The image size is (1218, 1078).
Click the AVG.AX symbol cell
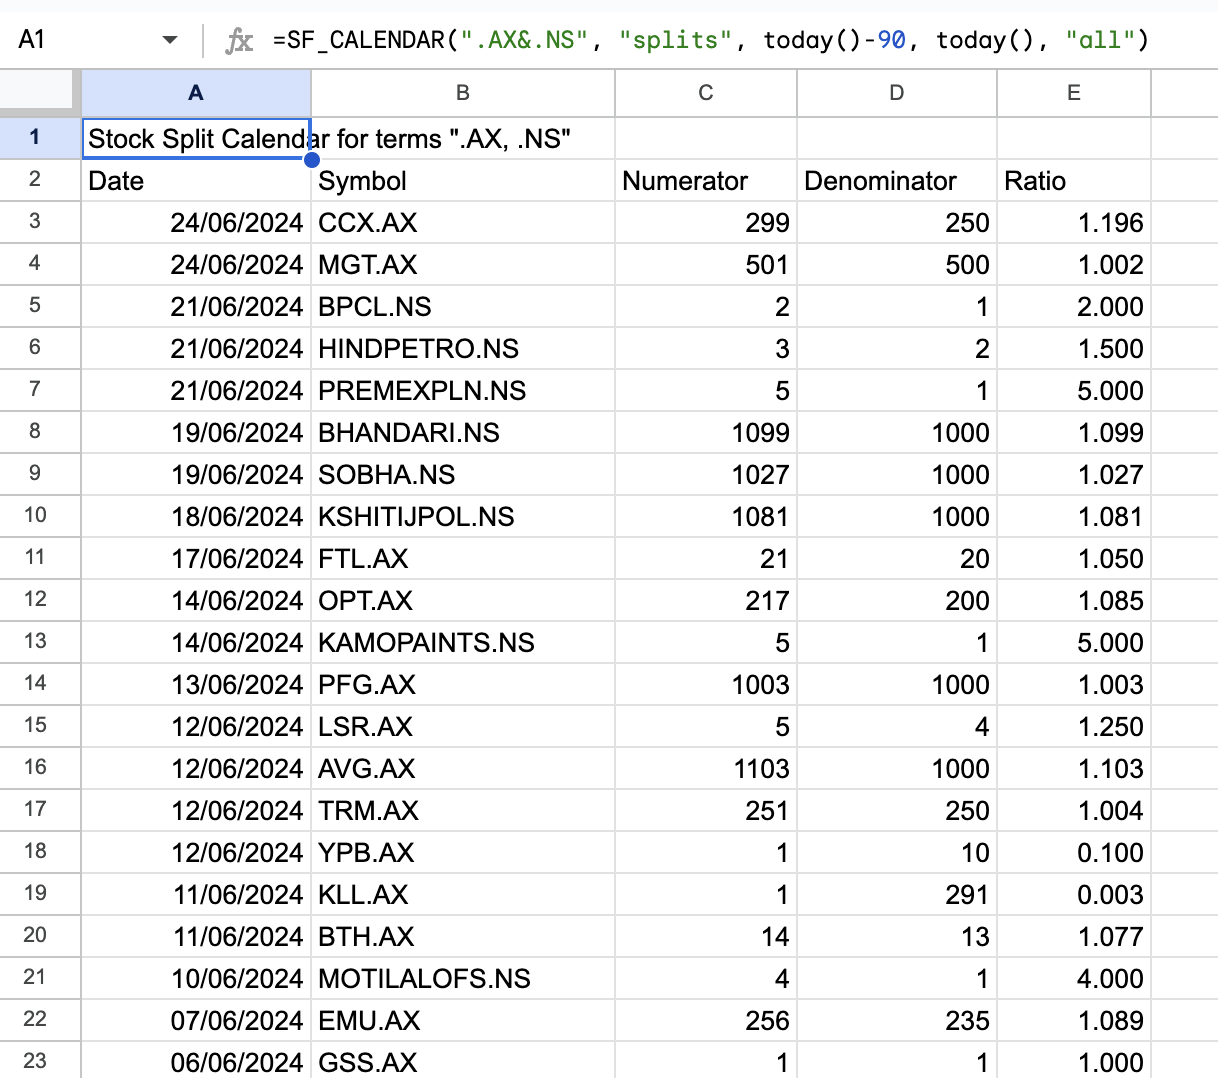[463, 769]
